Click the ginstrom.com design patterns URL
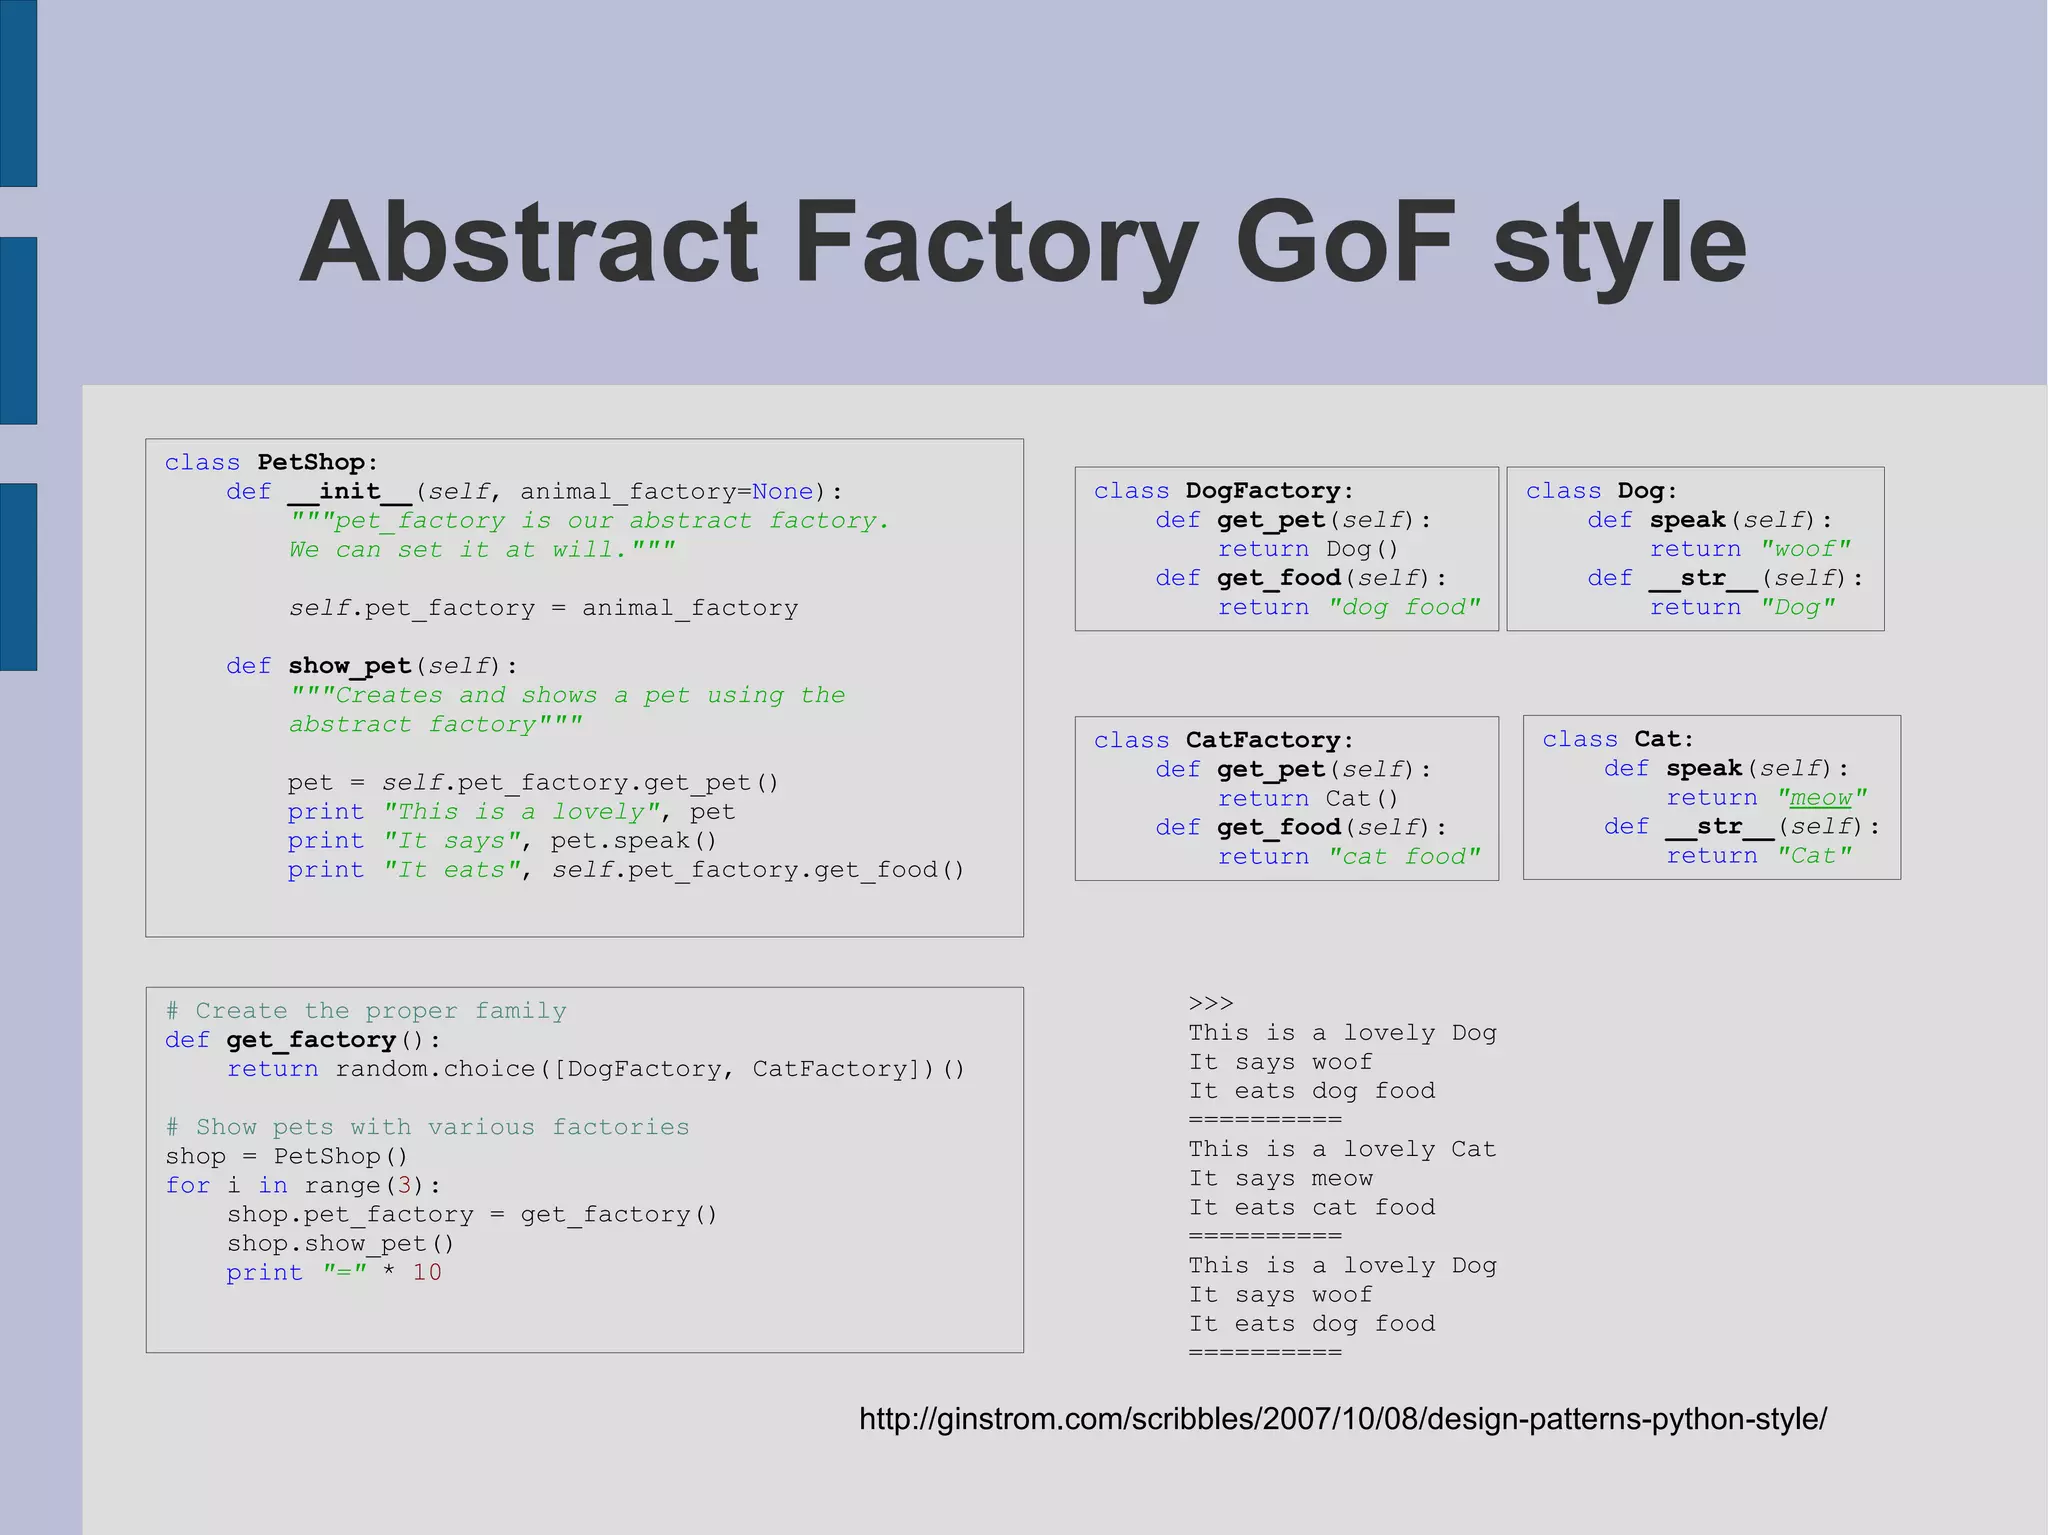The height and width of the screenshot is (1535, 2048). (1342, 1418)
